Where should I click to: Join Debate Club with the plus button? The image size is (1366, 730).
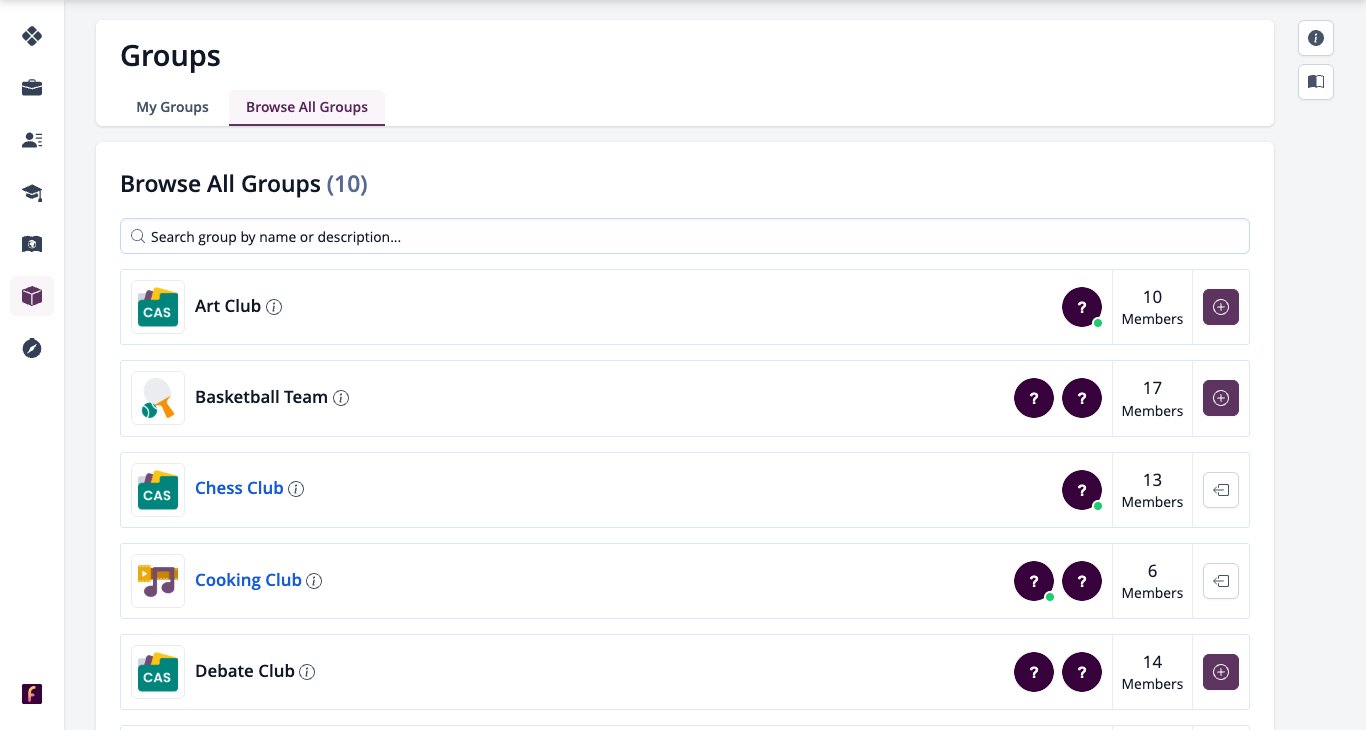[1220, 672]
